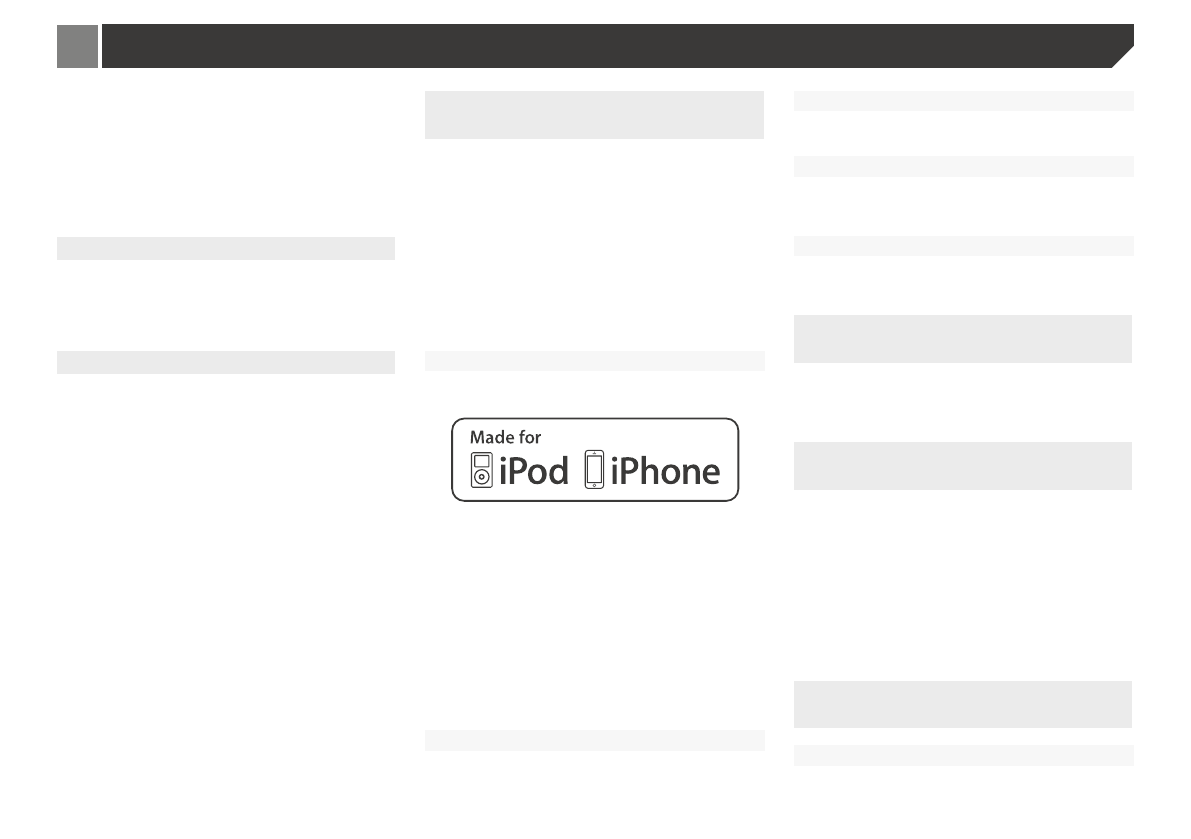Click the final thin bar ending the right column
The width and height of the screenshot is (1191, 839).
pyautogui.click(x=963, y=755)
